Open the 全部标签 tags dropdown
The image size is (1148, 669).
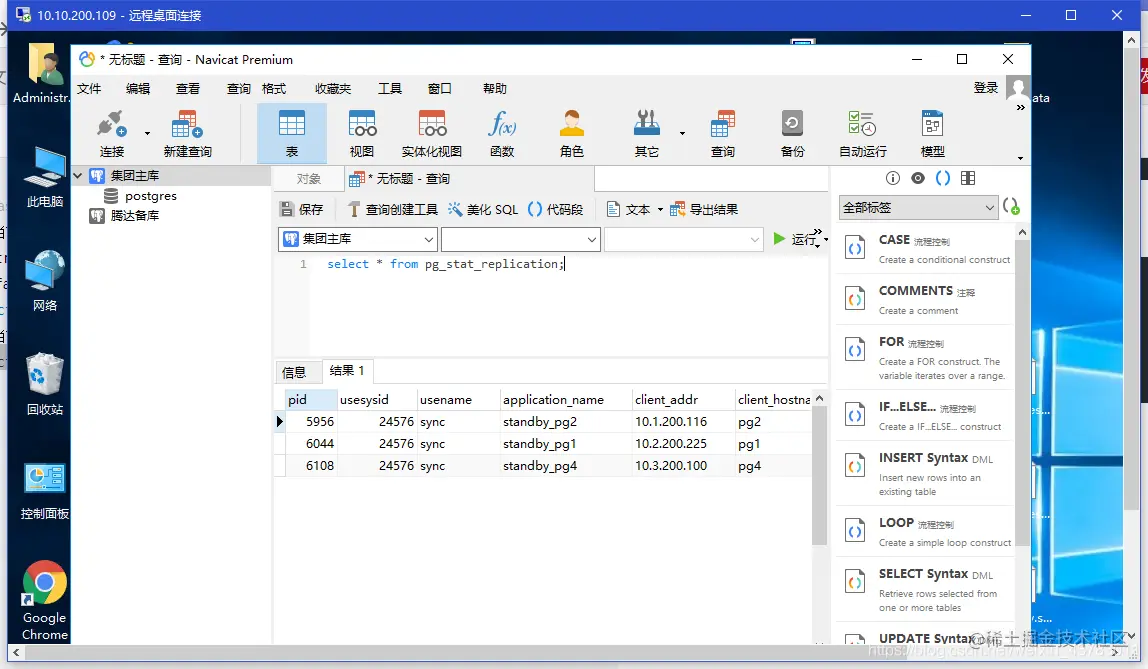(918, 208)
